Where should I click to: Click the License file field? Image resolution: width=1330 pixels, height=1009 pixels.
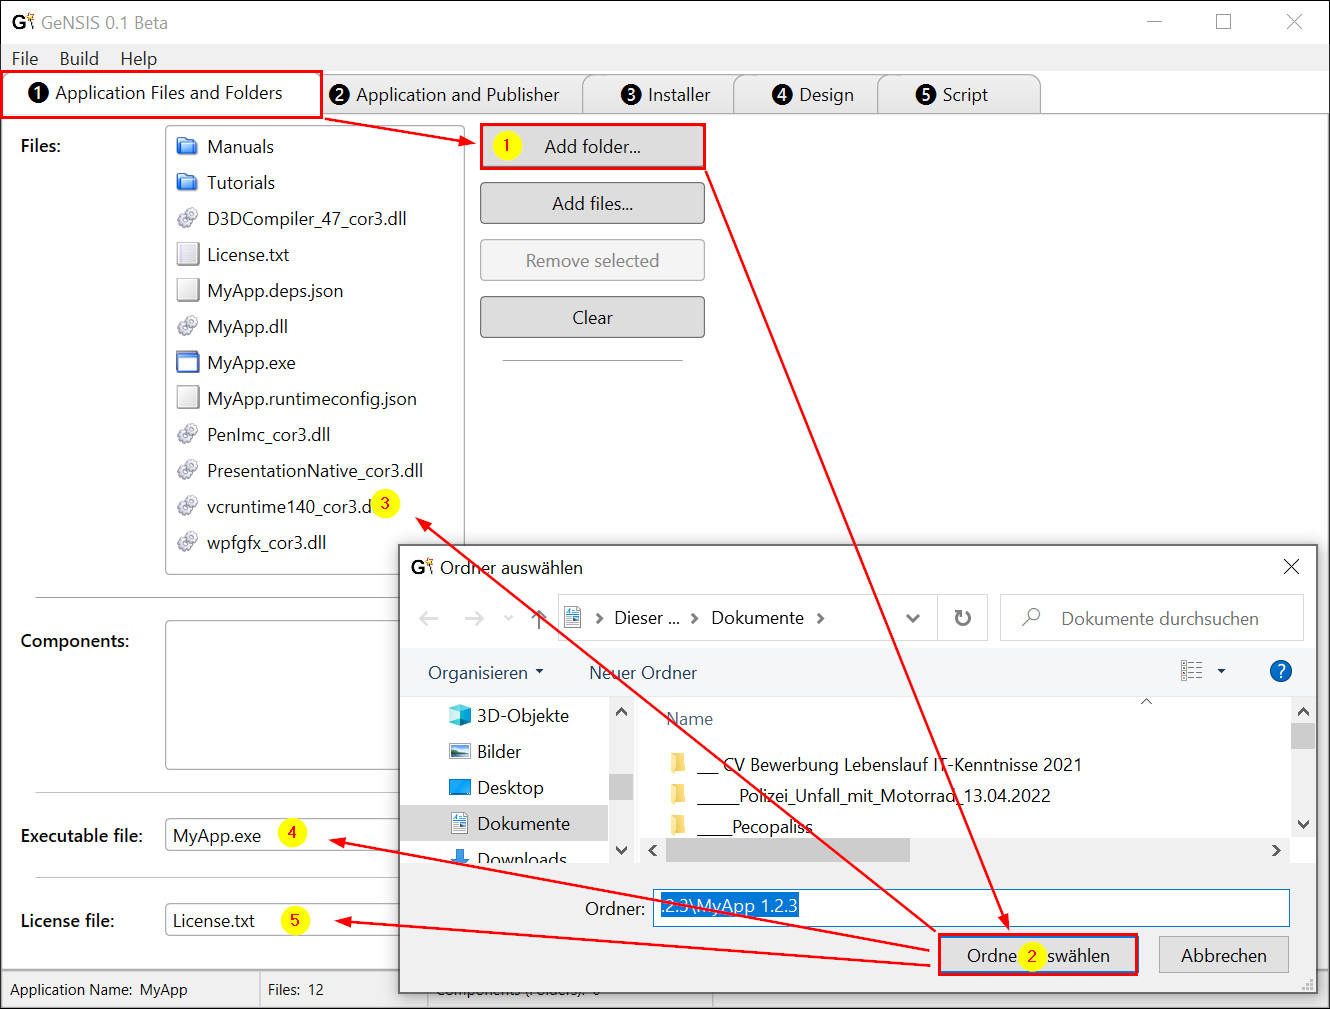282,920
